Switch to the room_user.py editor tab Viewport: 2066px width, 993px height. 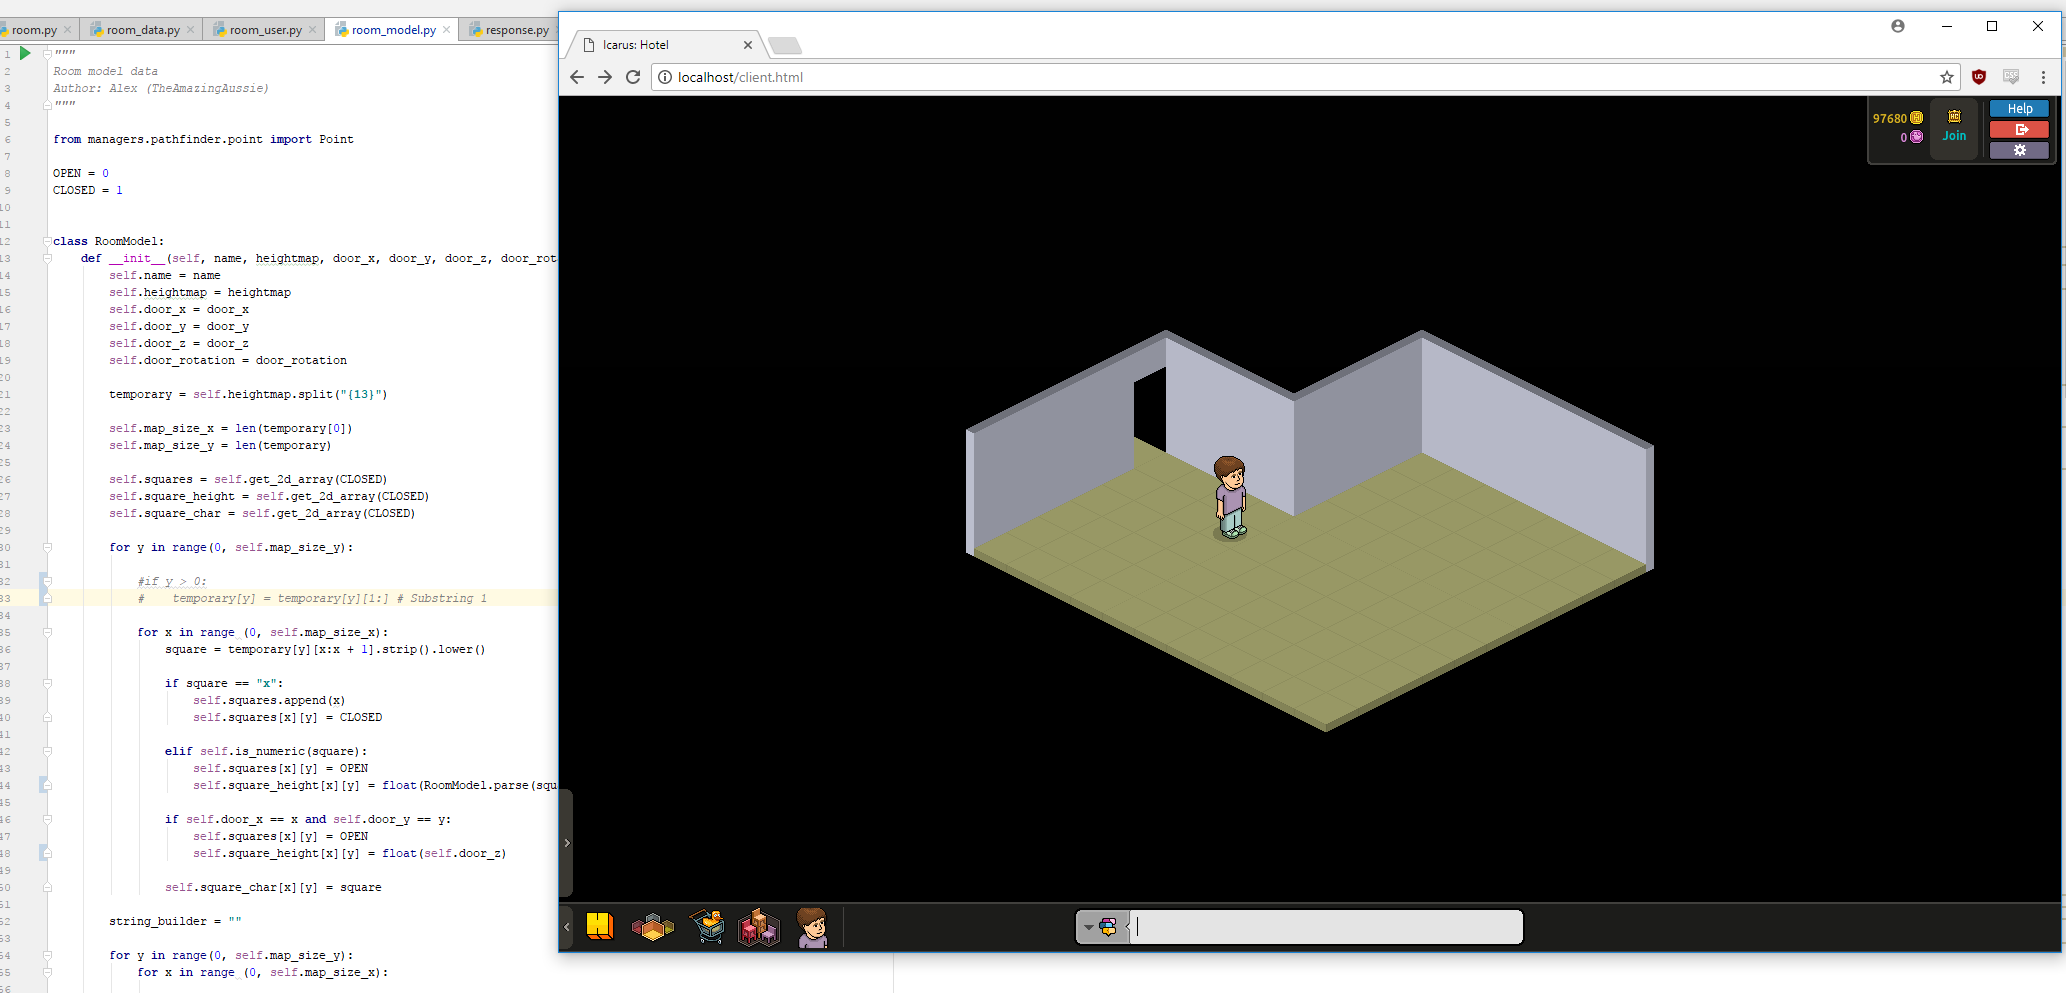click(265, 30)
